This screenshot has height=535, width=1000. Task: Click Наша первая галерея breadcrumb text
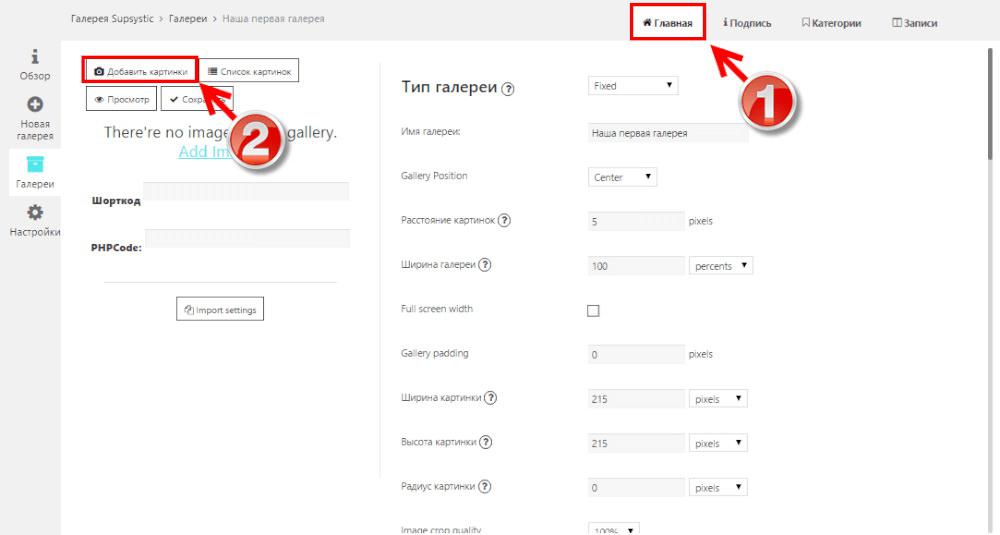[273, 18]
